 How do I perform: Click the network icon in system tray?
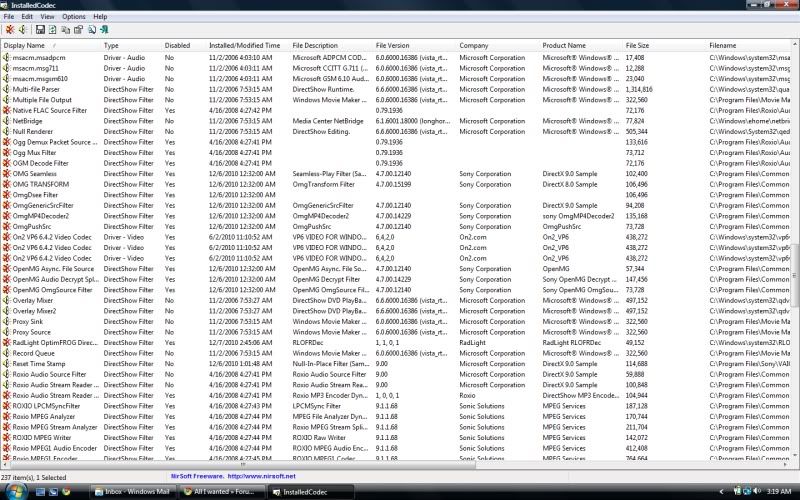747,491
